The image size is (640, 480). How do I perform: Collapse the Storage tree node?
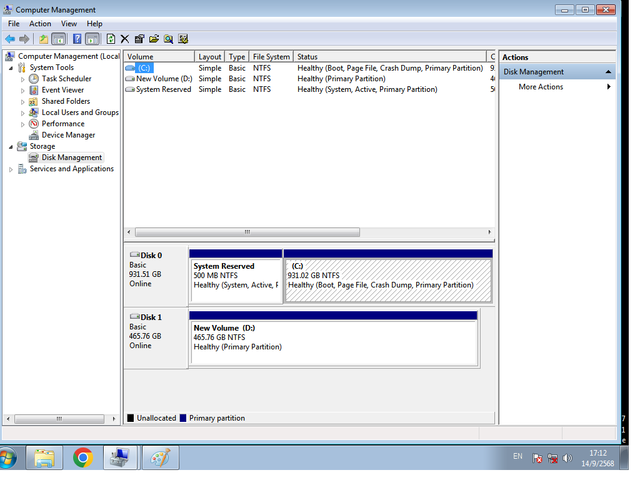click(11, 147)
